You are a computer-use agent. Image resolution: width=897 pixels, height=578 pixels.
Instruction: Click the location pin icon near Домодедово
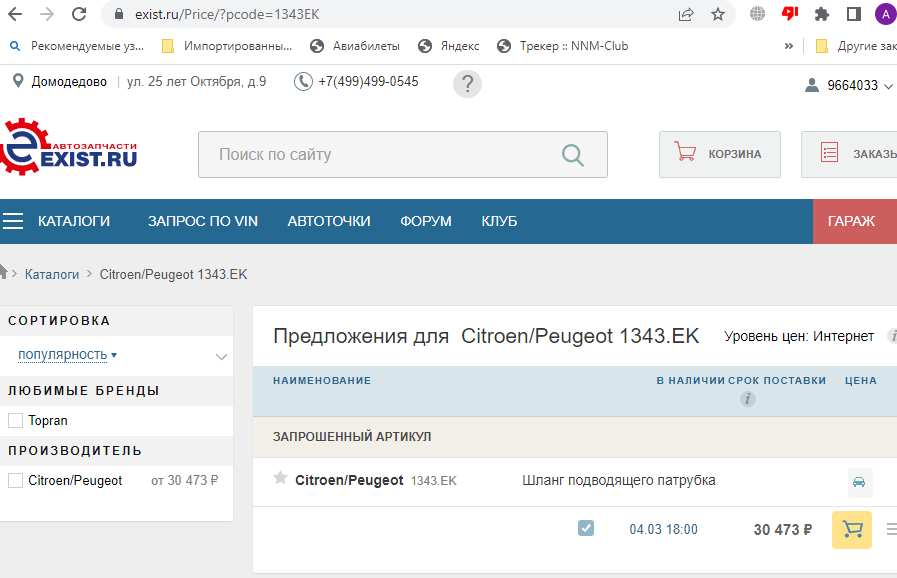pos(18,81)
